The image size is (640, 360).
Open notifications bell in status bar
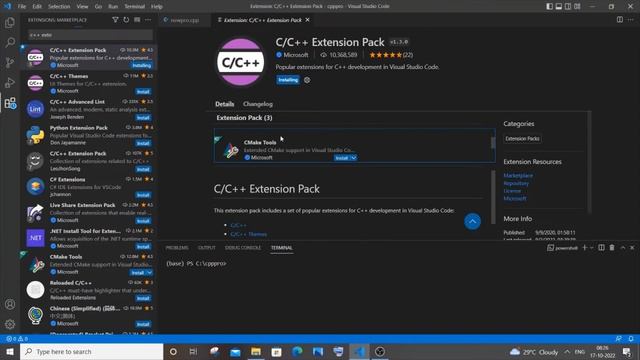(631, 339)
